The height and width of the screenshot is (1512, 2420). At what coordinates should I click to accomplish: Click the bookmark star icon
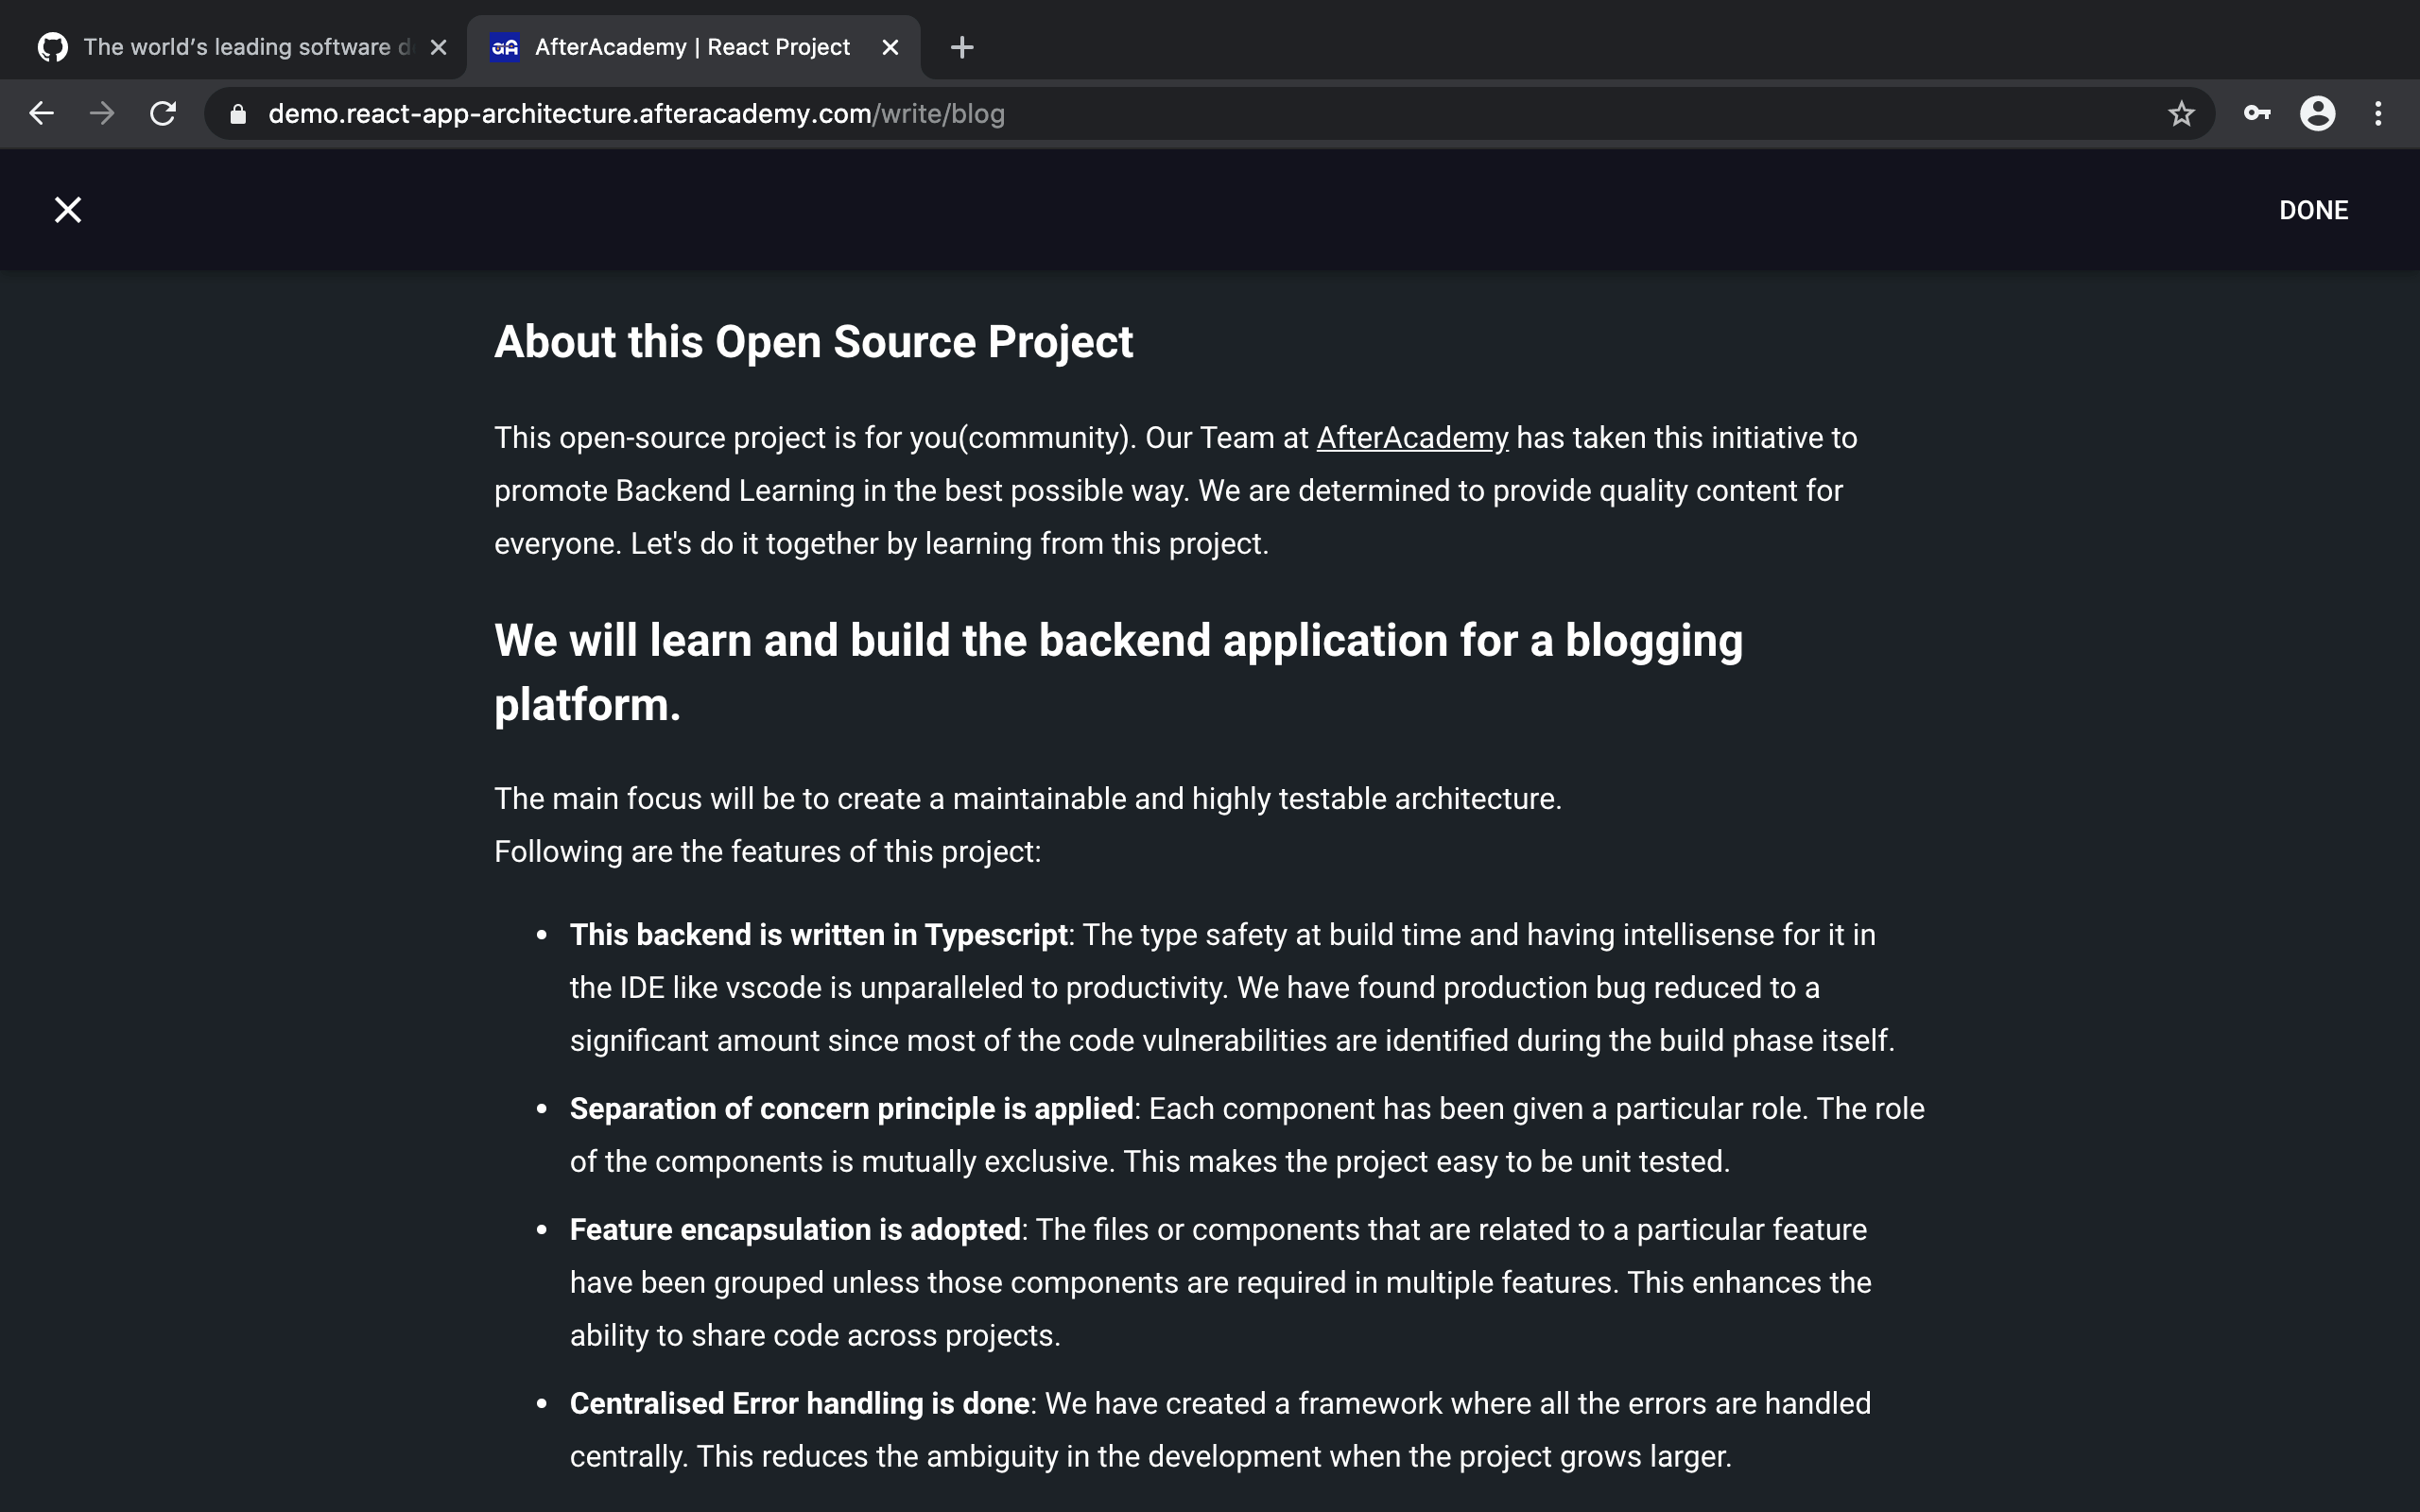(x=2182, y=113)
